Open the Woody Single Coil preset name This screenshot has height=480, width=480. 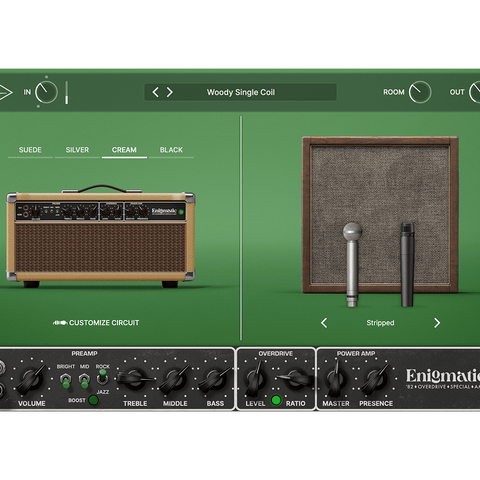pyautogui.click(x=241, y=92)
